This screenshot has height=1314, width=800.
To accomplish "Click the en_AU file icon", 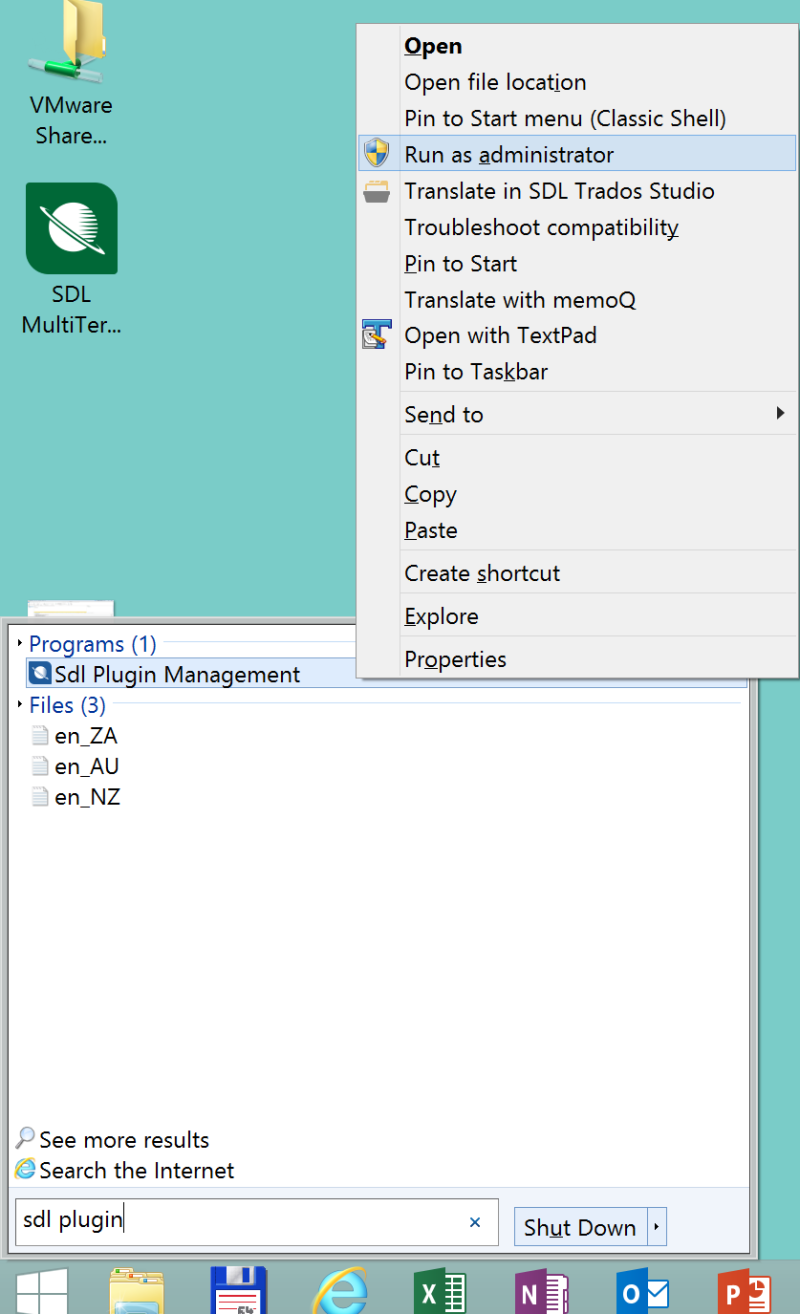I will tap(39, 767).
